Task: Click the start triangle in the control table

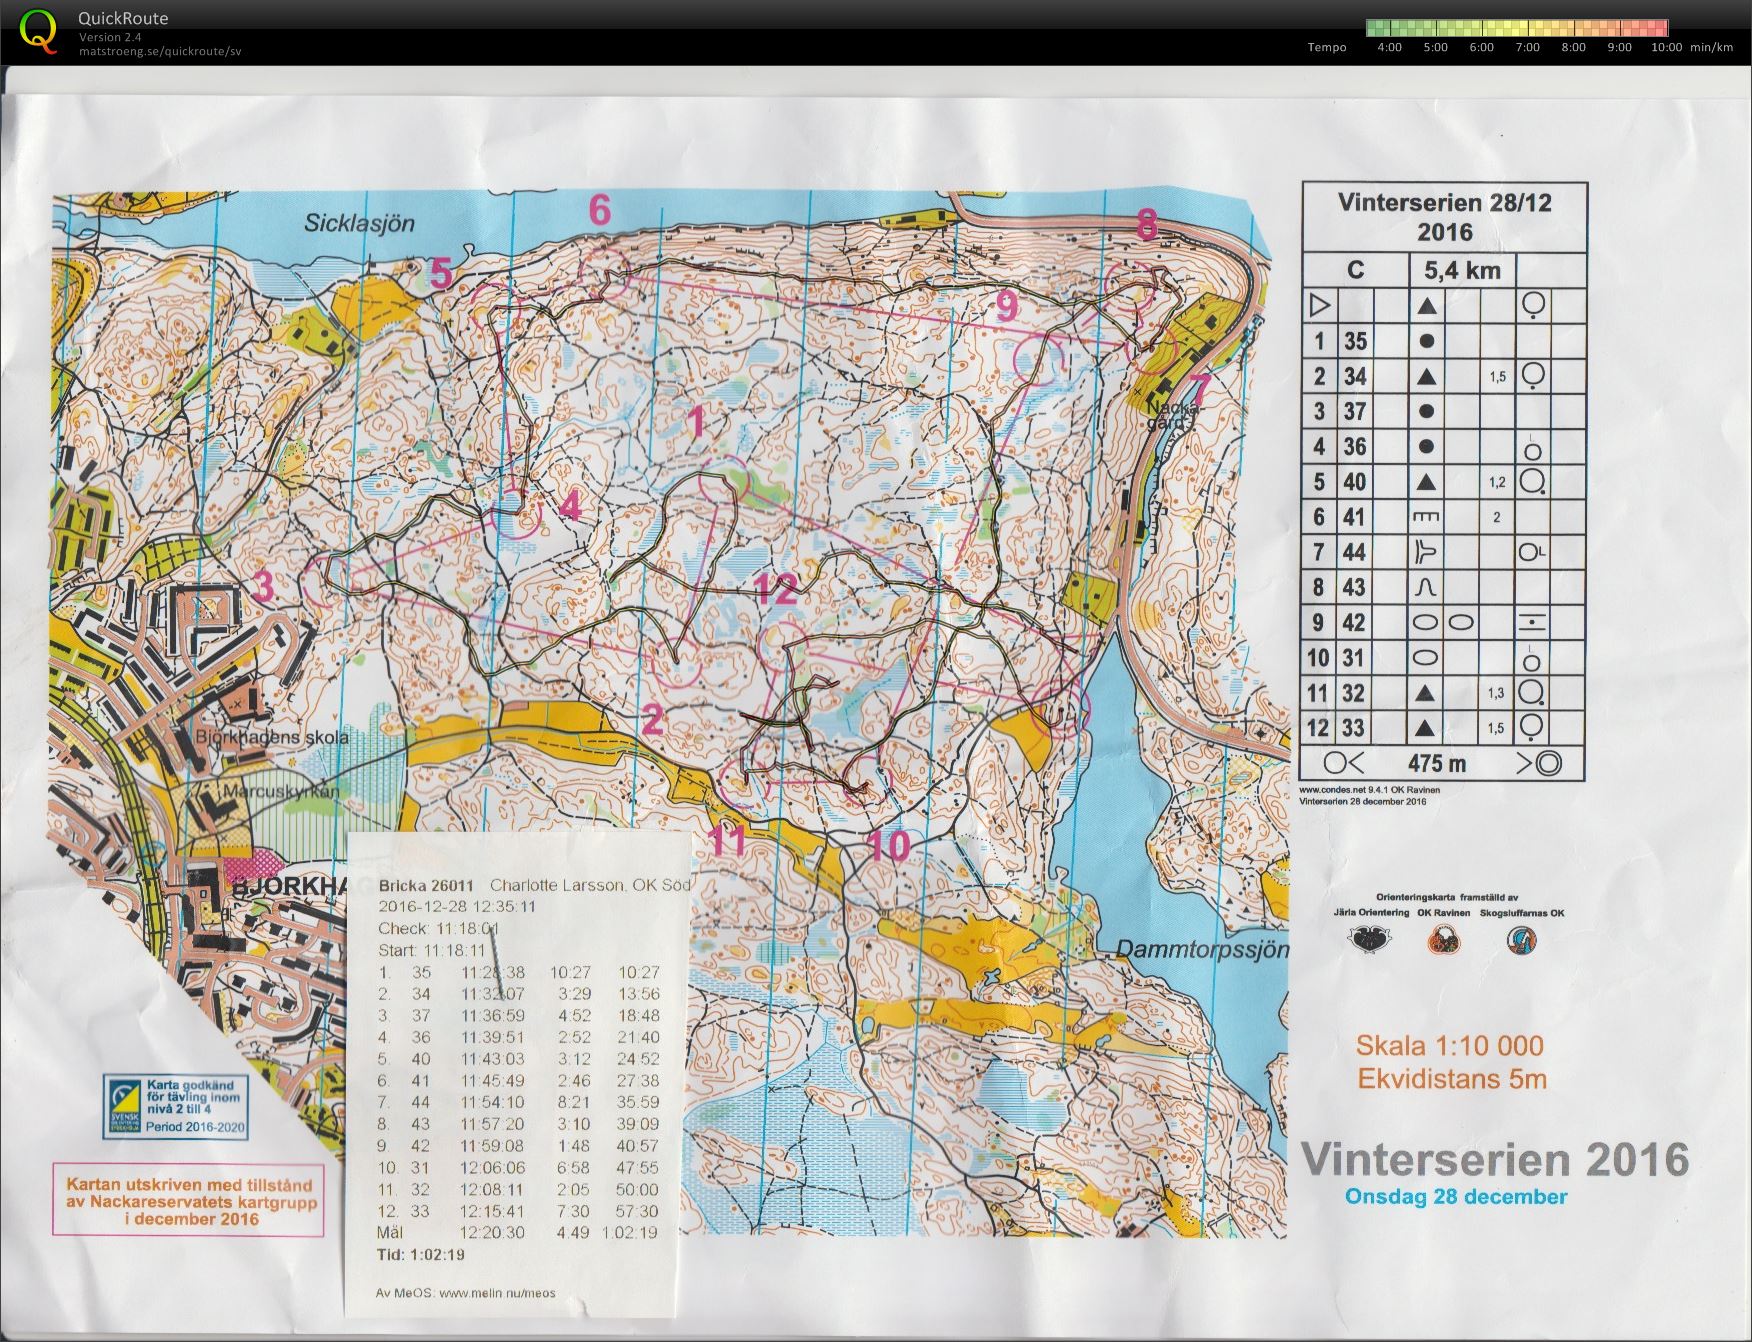Action: 1319,305
